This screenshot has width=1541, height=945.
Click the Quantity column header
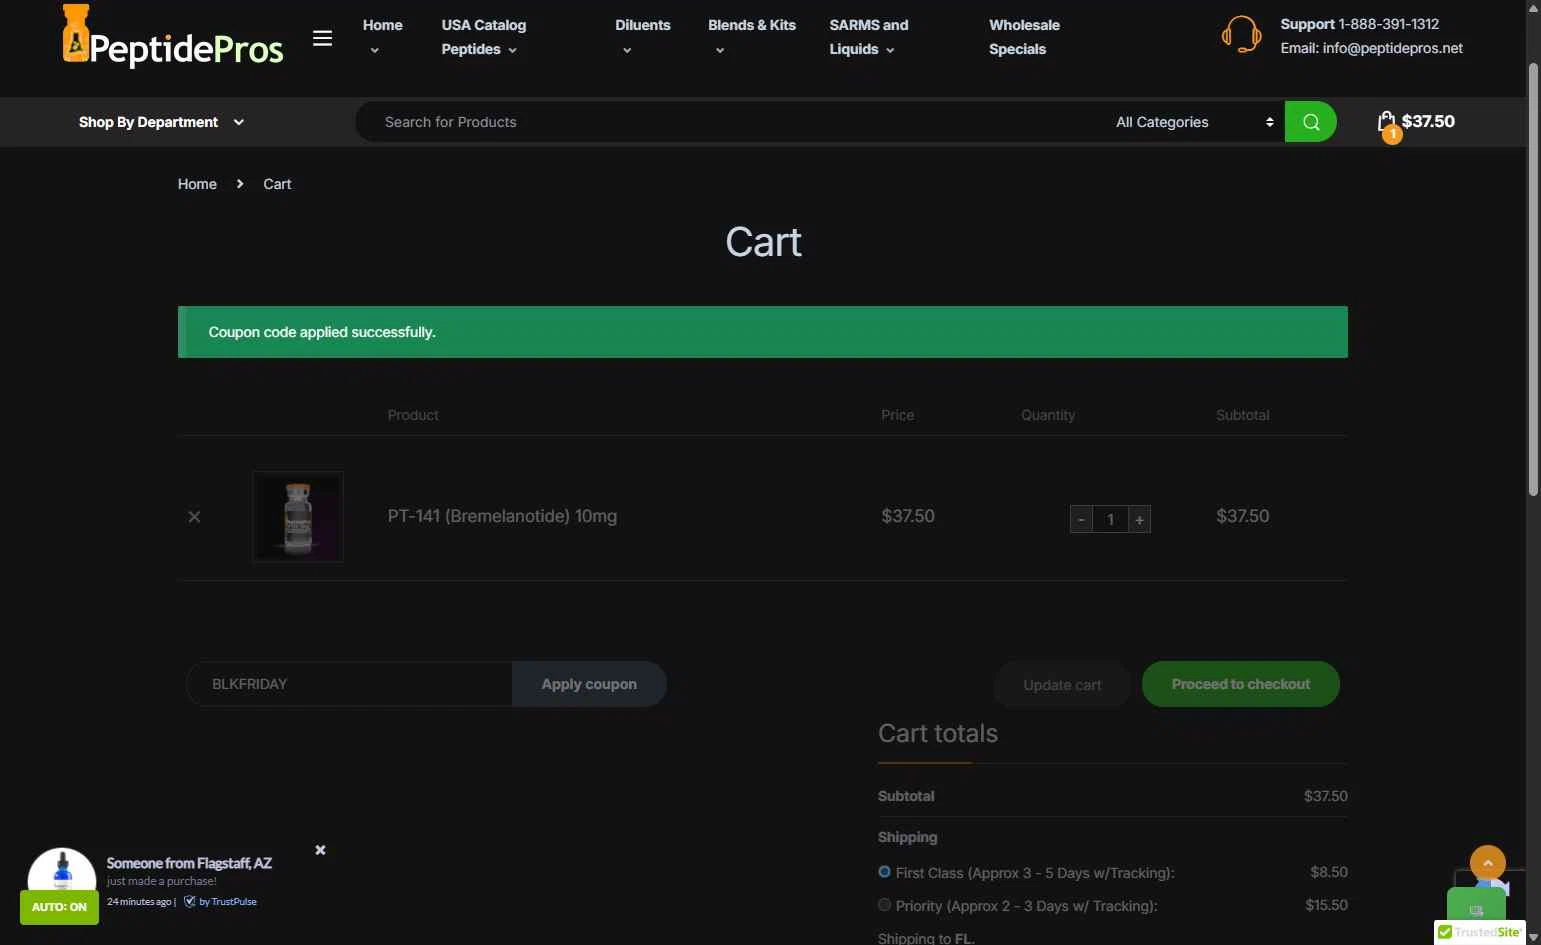(1048, 415)
